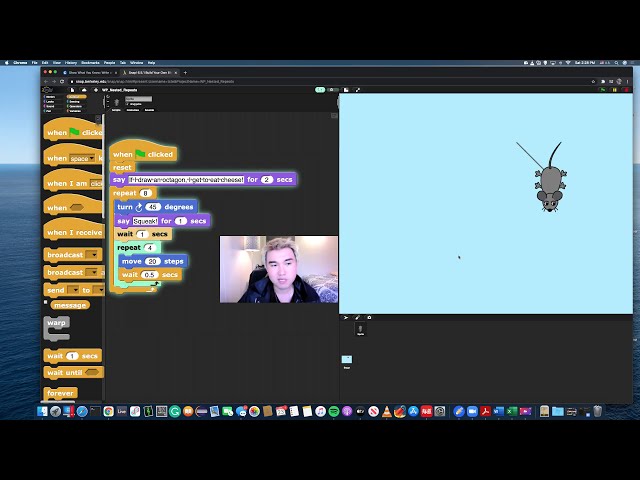Viewport: 640px width, 480px height.
Task: Open the Chrome new tab plus button
Action: (x=185, y=73)
